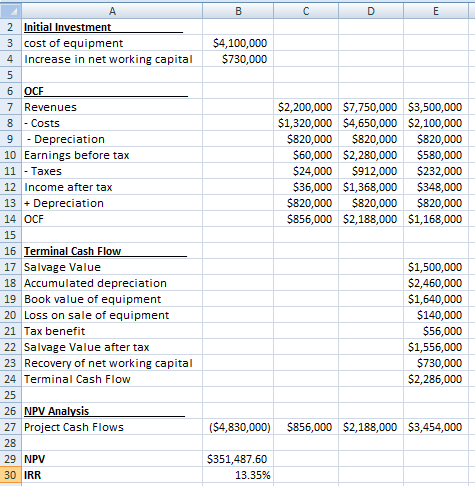Click accumulated depreciation $2,460,000
The height and width of the screenshot is (486, 475).
click(435, 283)
